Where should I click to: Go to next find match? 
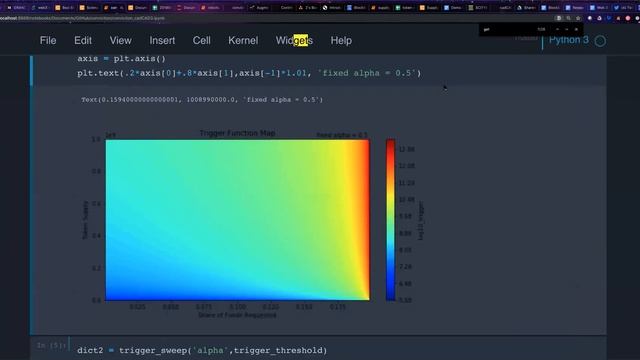pos(567,29)
